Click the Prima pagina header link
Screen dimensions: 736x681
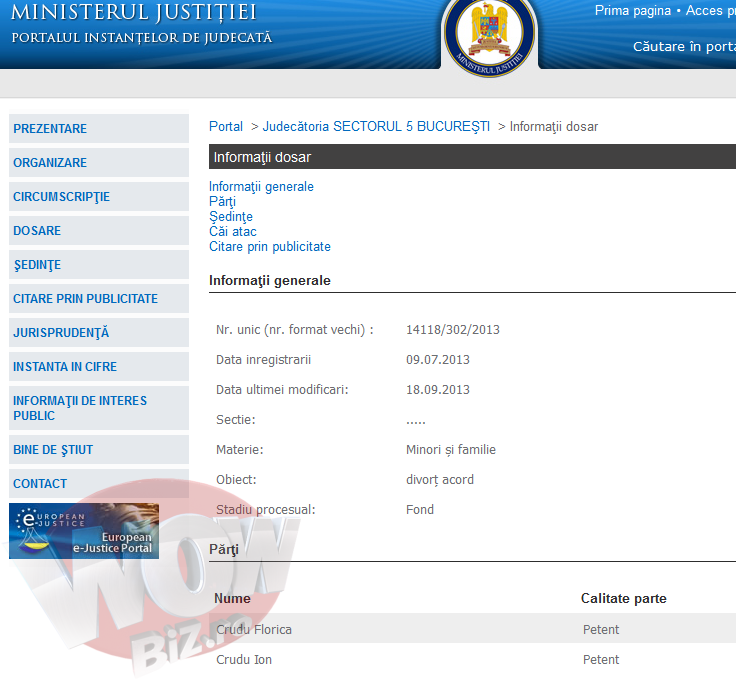pos(633,11)
